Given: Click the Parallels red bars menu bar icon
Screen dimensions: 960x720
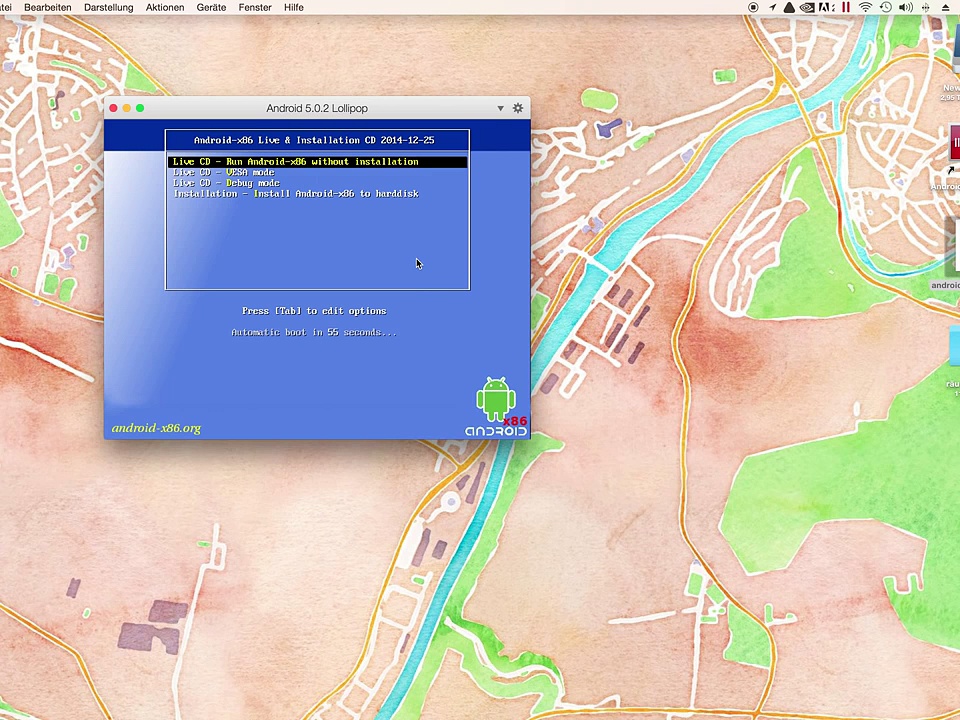Looking at the screenshot, I should [x=846, y=7].
